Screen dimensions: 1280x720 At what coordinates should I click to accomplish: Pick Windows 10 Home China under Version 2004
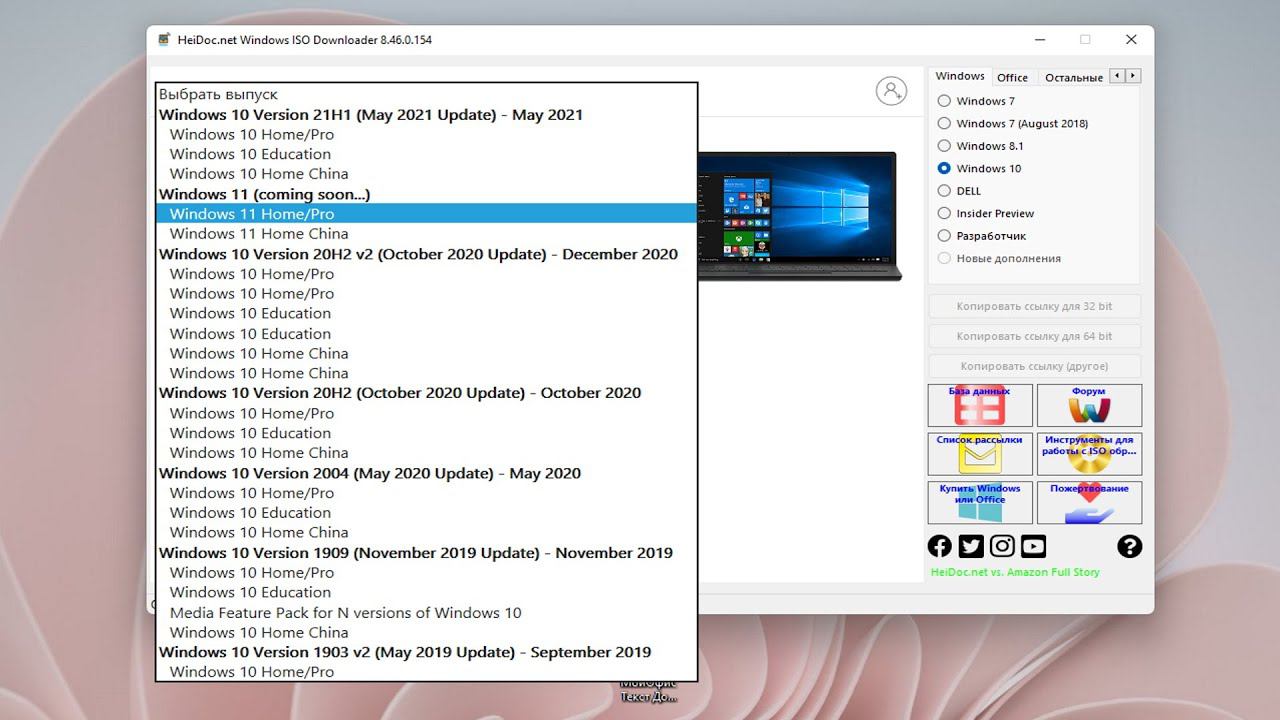[426, 532]
